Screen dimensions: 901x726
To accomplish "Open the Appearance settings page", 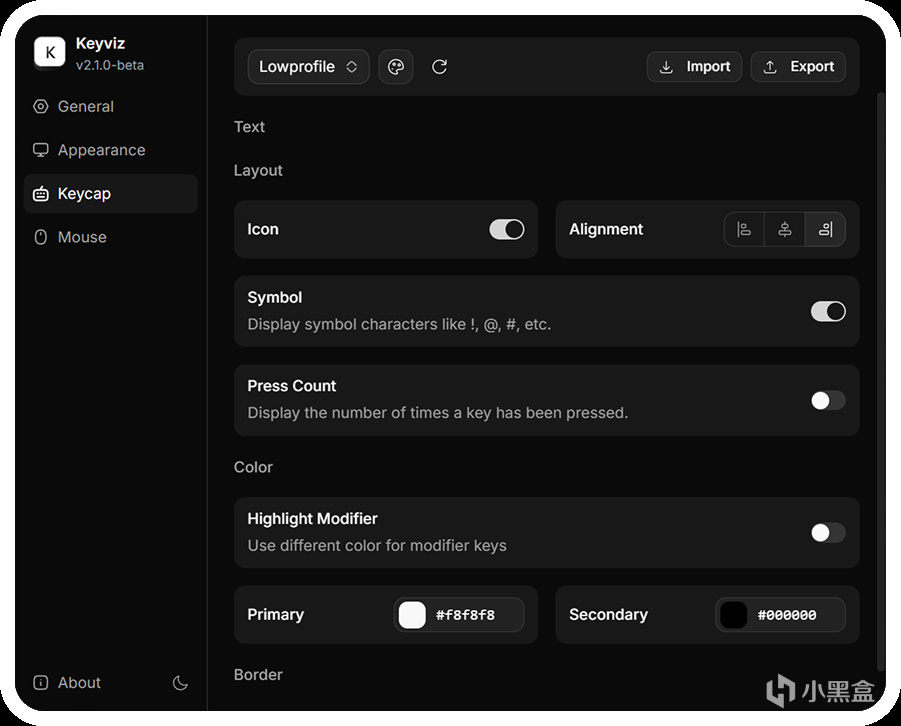I will point(110,150).
